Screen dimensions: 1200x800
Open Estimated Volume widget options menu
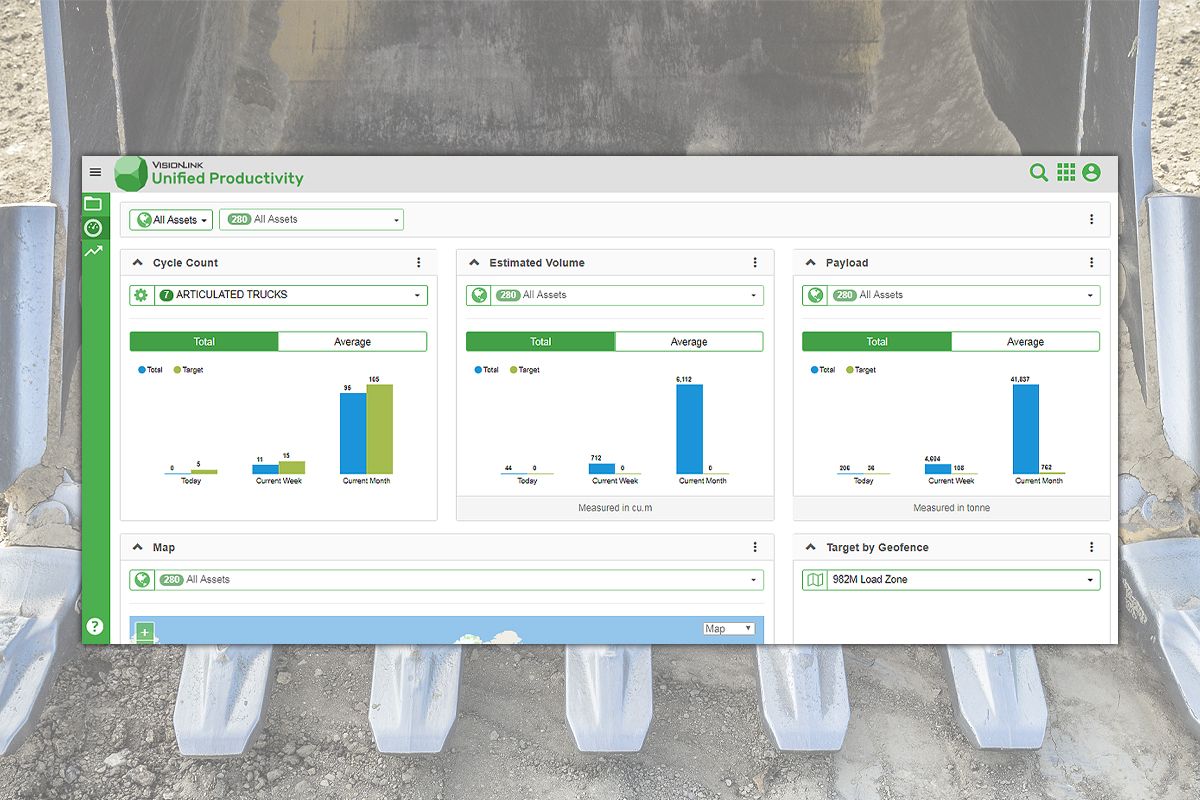tap(755, 263)
